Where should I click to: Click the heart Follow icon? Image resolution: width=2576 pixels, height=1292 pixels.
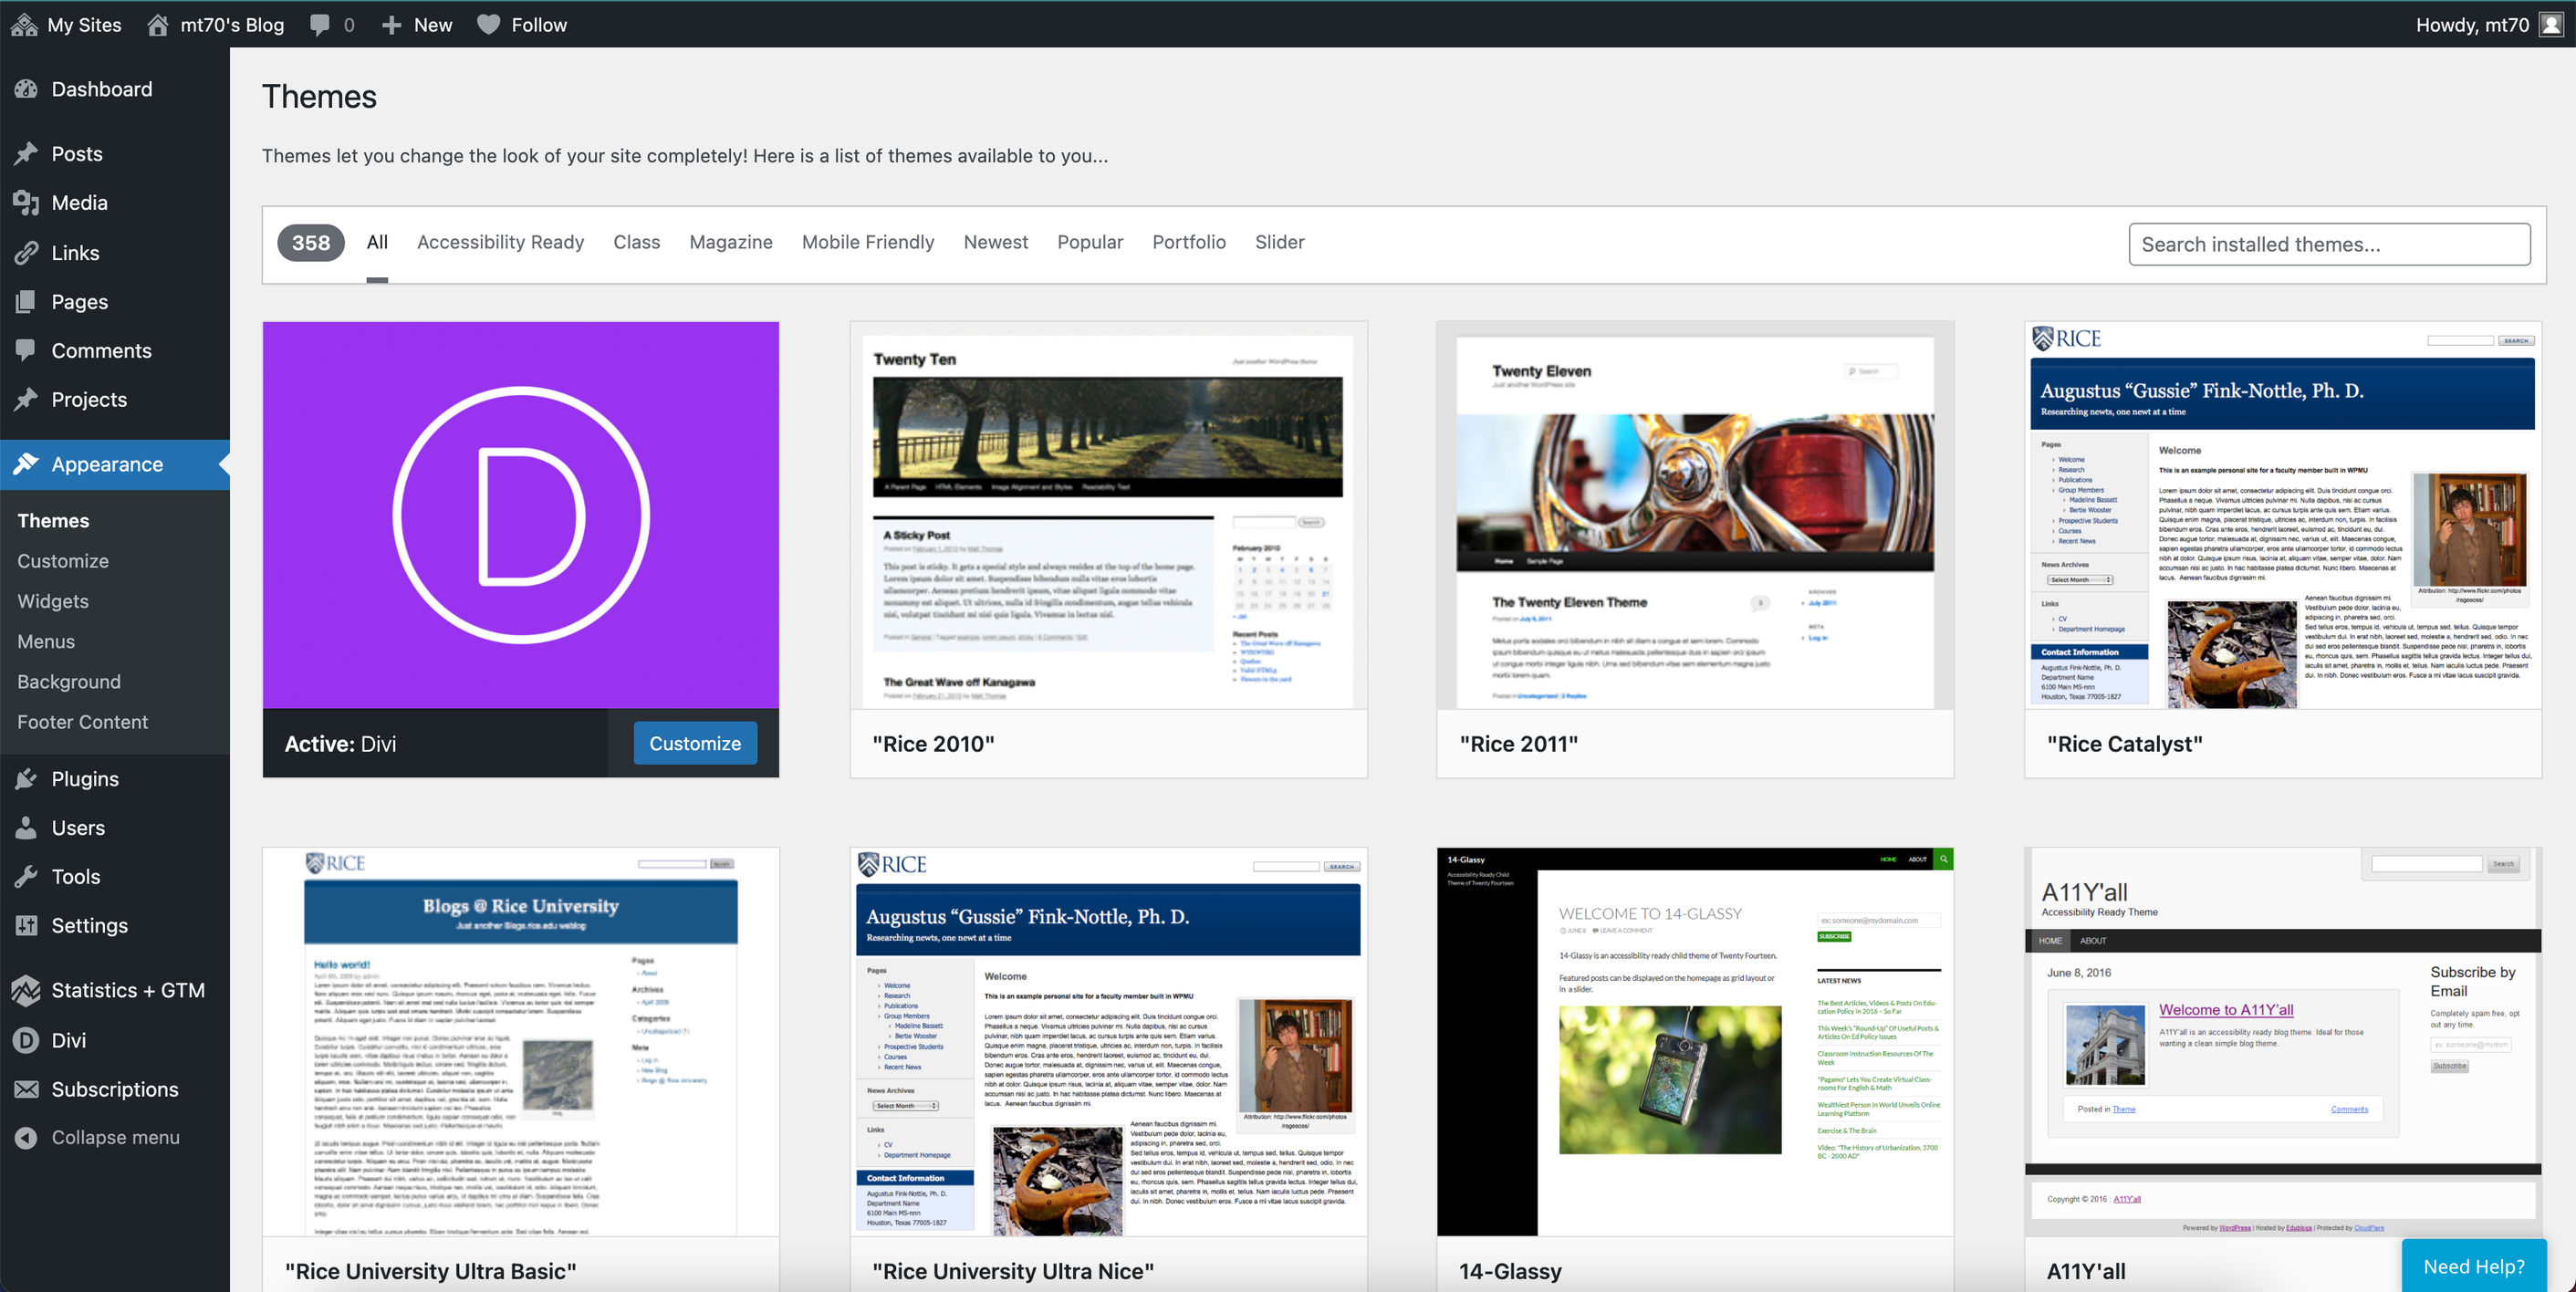pos(488,25)
